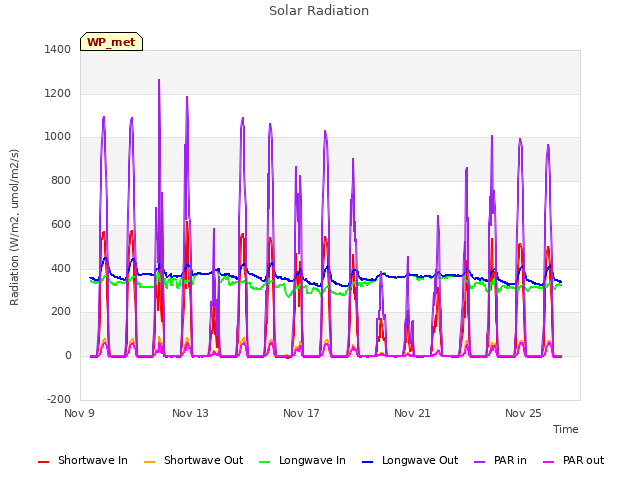The image size is (640, 480).
Task: Click the Solar Radiation chart title
Action: pos(319,11)
